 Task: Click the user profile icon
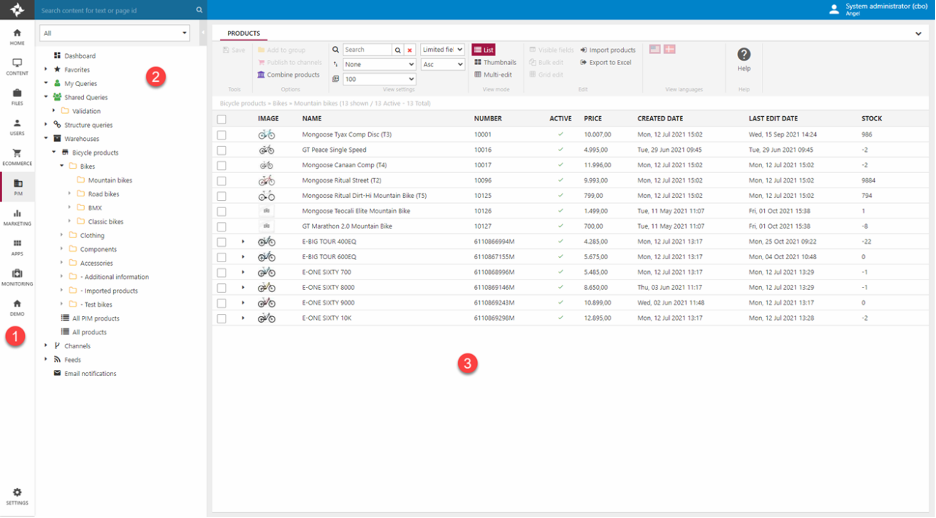[x=834, y=10]
